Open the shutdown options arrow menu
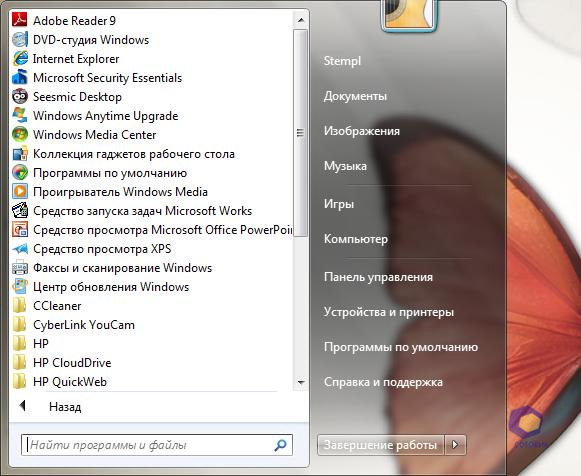 (455, 445)
